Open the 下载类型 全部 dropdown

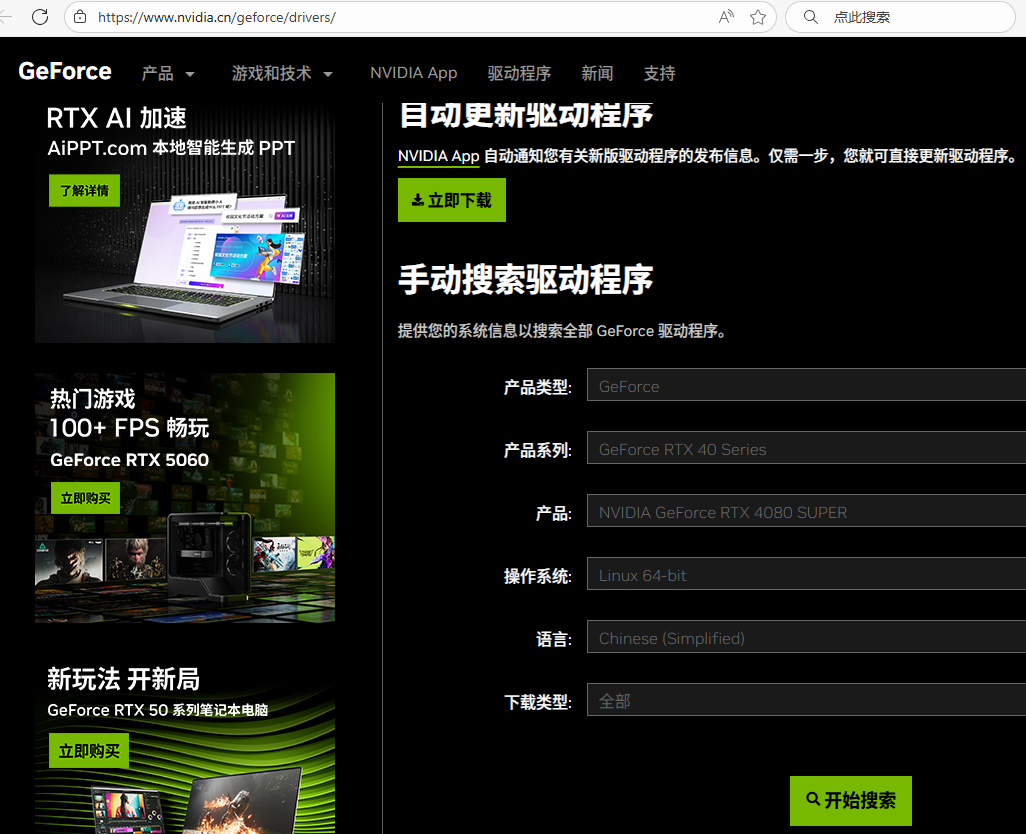806,700
